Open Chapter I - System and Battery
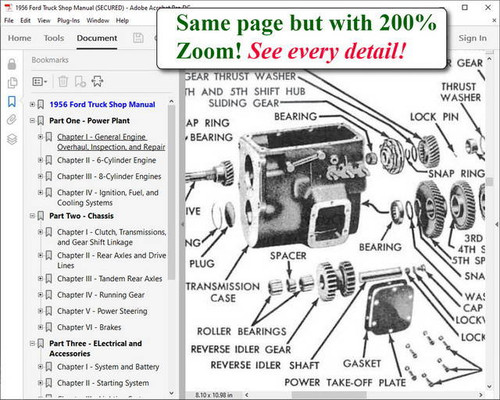Screen dimensions: 500x400 click(108, 367)
